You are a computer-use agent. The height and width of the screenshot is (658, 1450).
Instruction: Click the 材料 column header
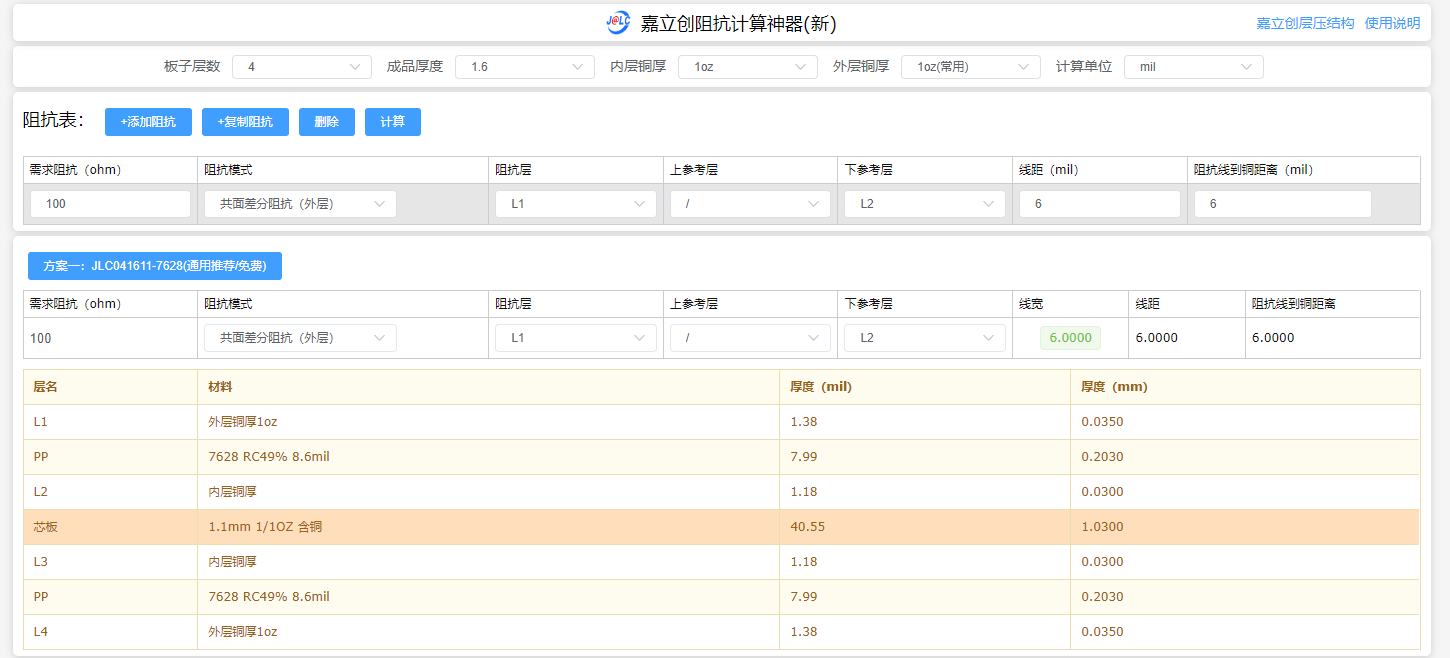pos(220,387)
